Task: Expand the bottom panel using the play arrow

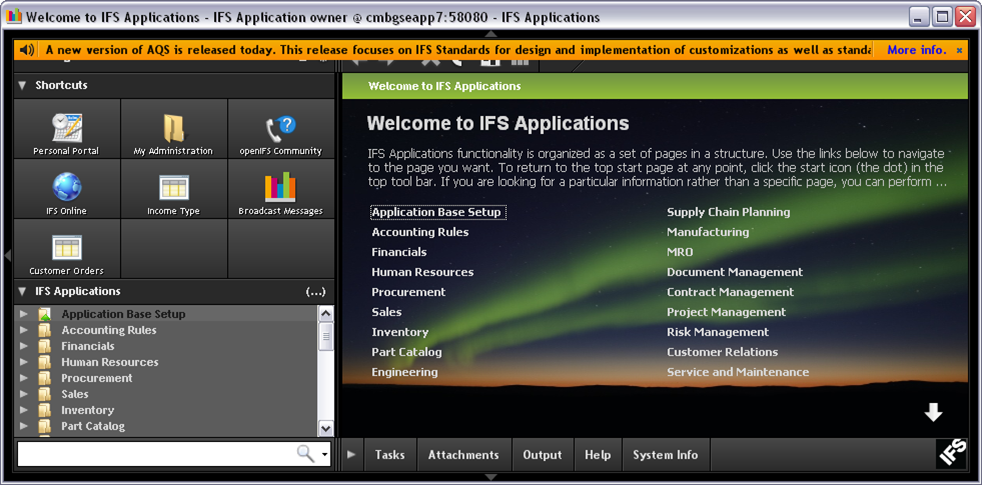Action: [x=351, y=454]
